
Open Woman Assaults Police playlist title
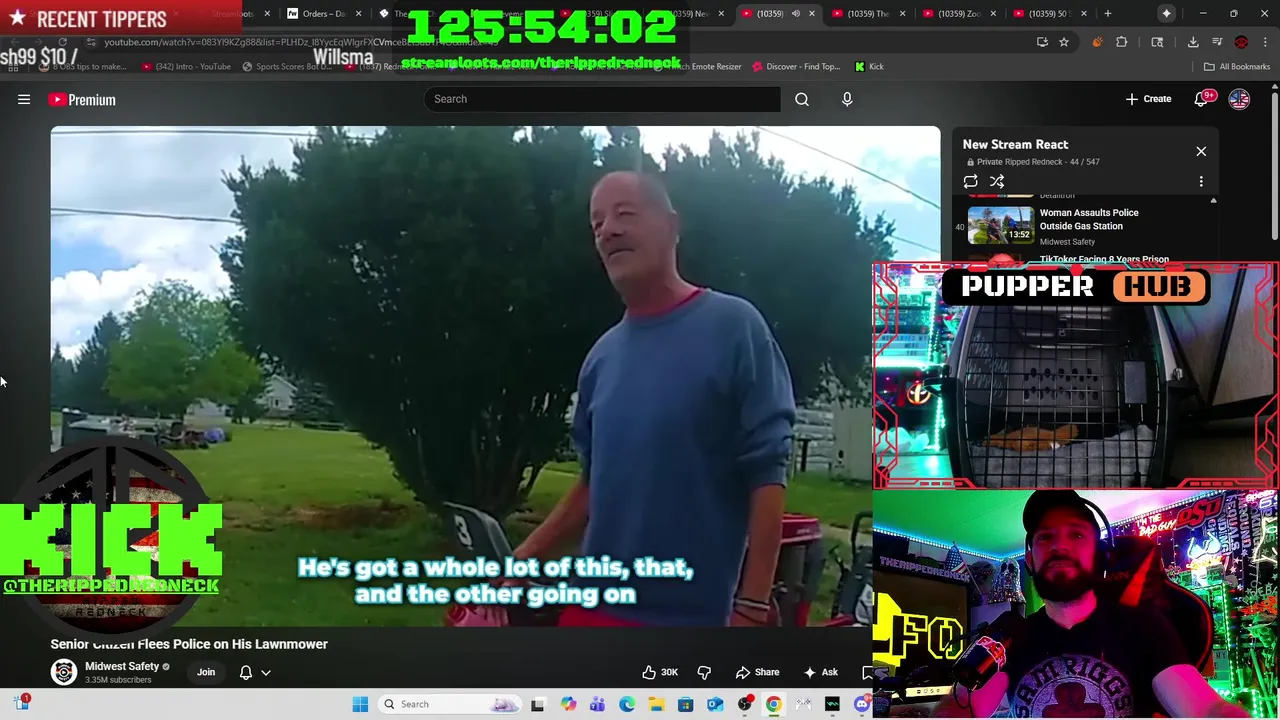(1089, 219)
